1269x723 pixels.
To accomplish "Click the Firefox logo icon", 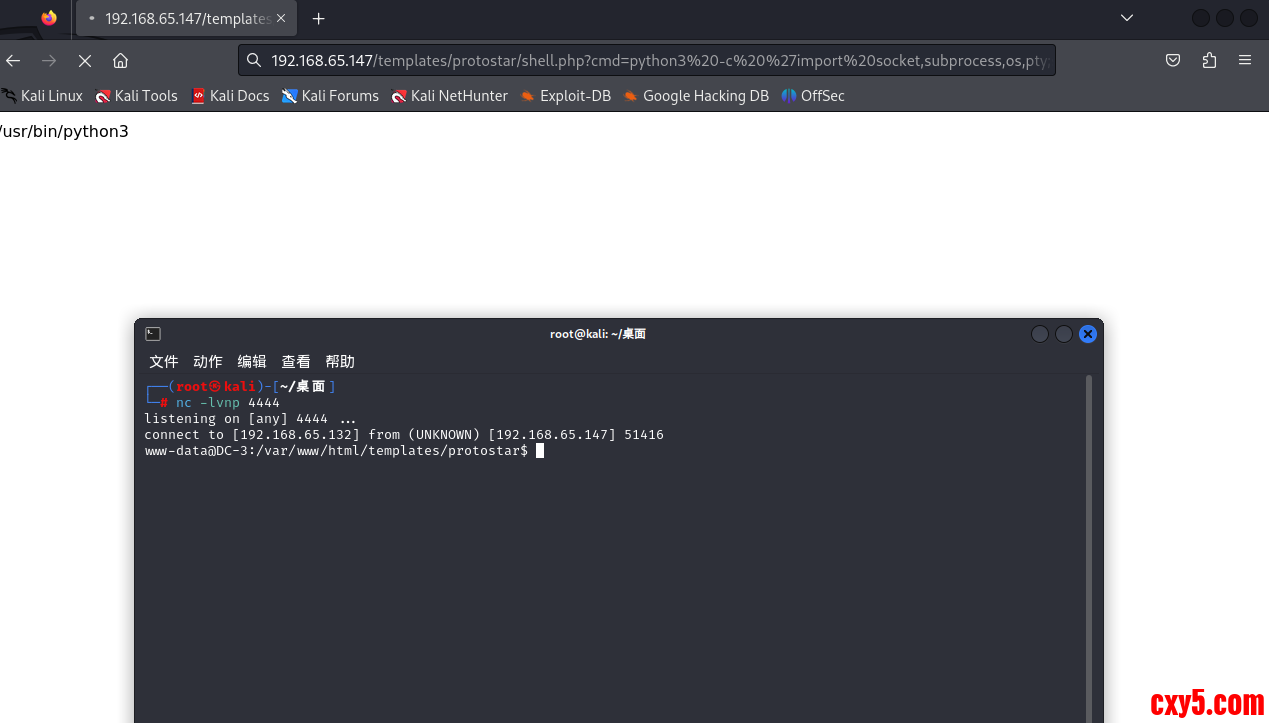I will click(49, 18).
